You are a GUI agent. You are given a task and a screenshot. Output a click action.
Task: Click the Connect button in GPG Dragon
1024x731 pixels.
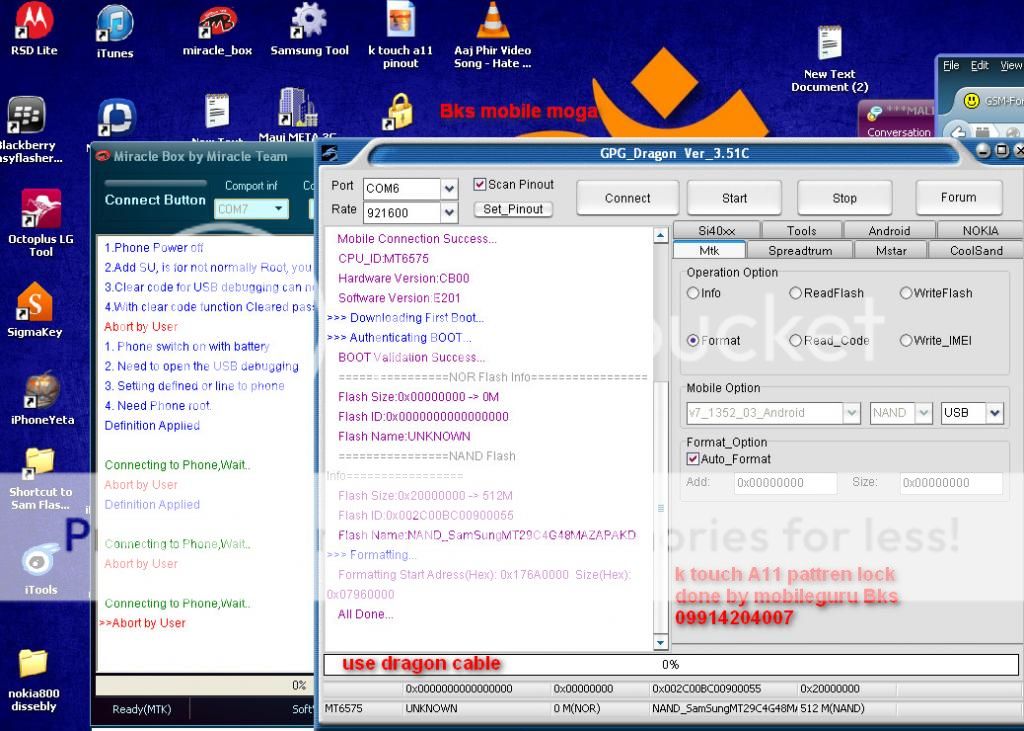(x=627, y=198)
